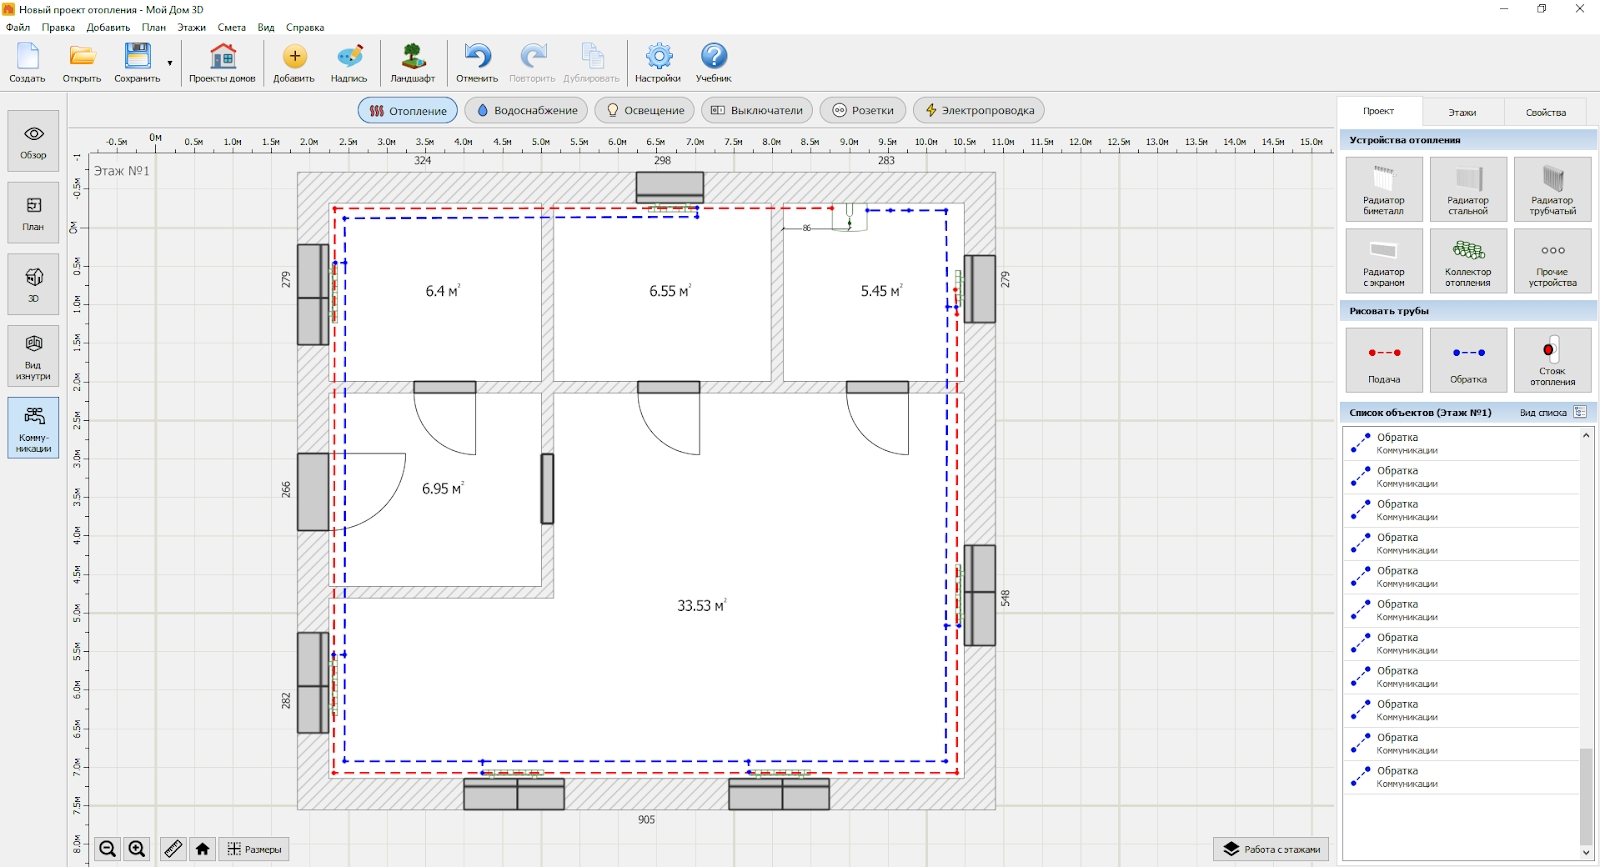Open the Ландшафт landscape tool
Image resolution: width=1600 pixels, height=867 pixels.
[x=413, y=63]
